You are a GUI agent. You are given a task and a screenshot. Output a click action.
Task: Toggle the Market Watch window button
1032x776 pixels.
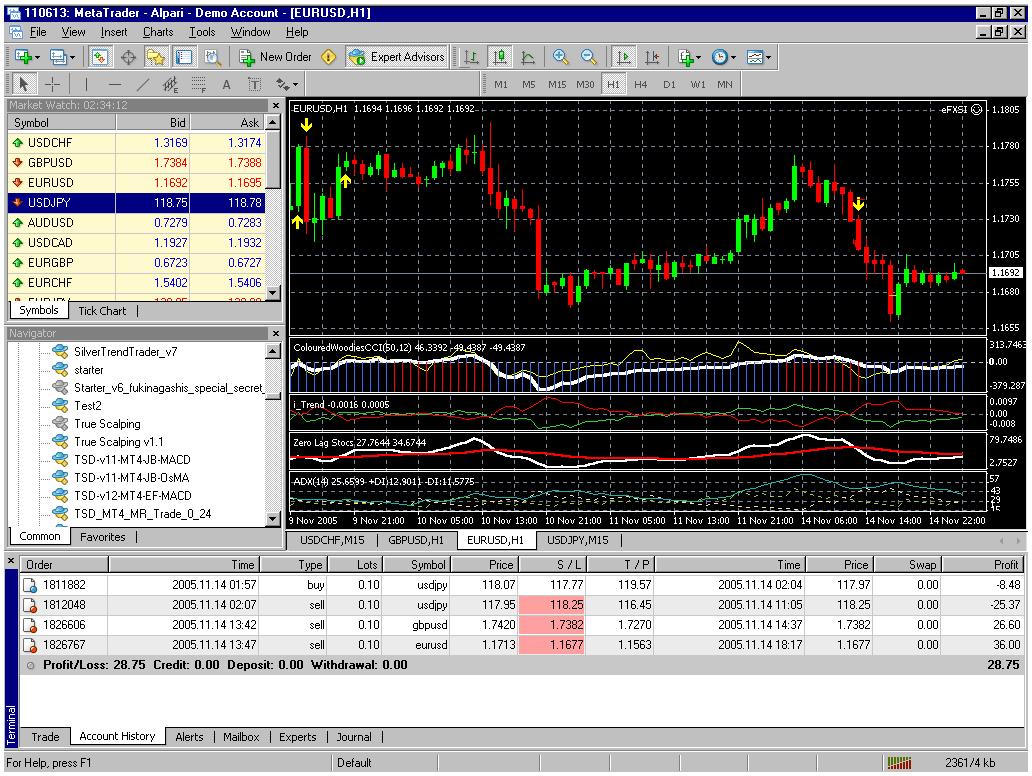[100, 57]
